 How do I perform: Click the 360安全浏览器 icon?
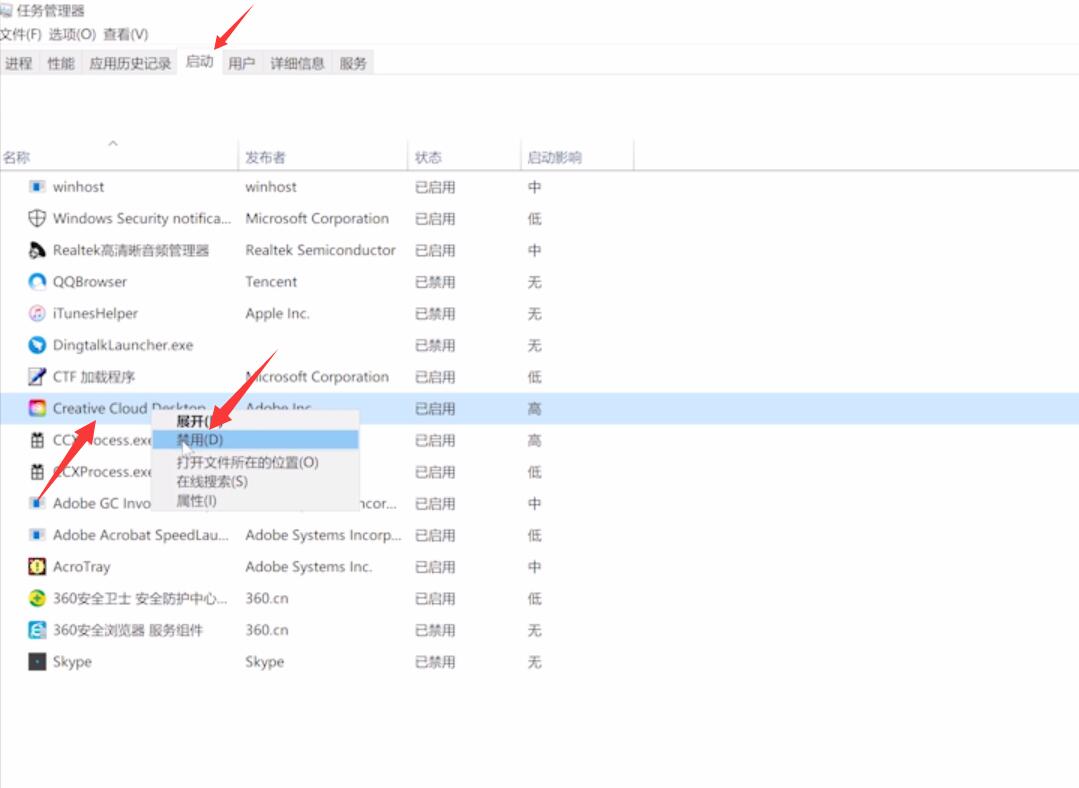[37, 630]
